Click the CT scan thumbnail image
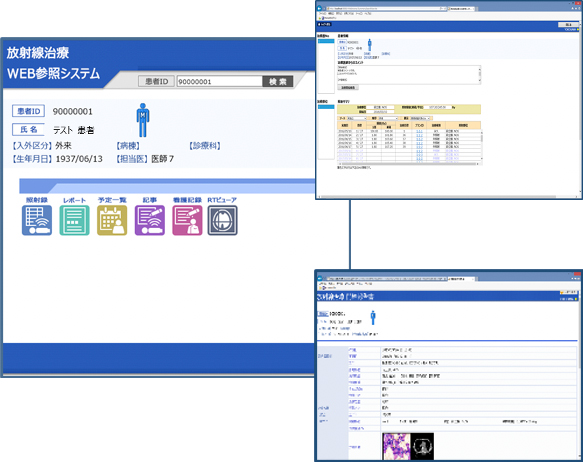Viewport: 583px width, 462px height. (x=422, y=446)
